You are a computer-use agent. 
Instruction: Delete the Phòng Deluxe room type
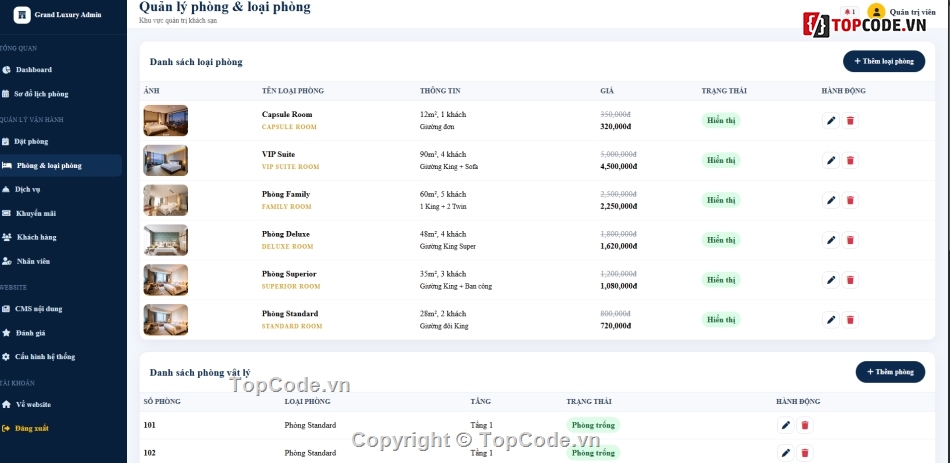tap(850, 240)
